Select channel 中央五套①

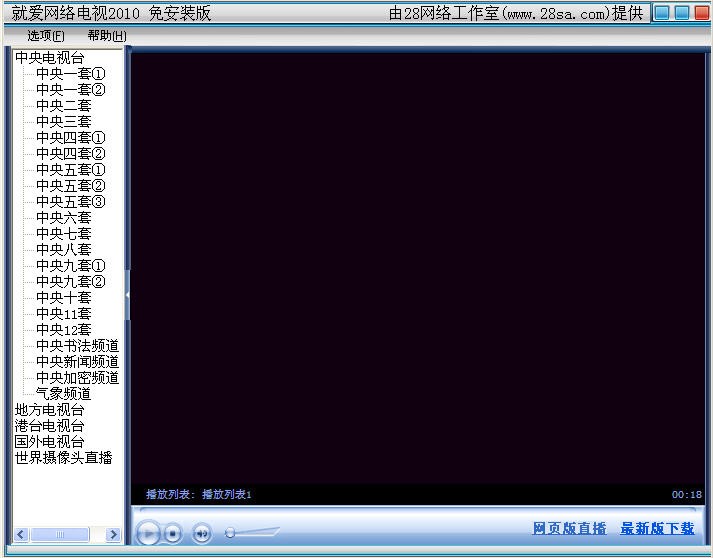click(x=70, y=170)
